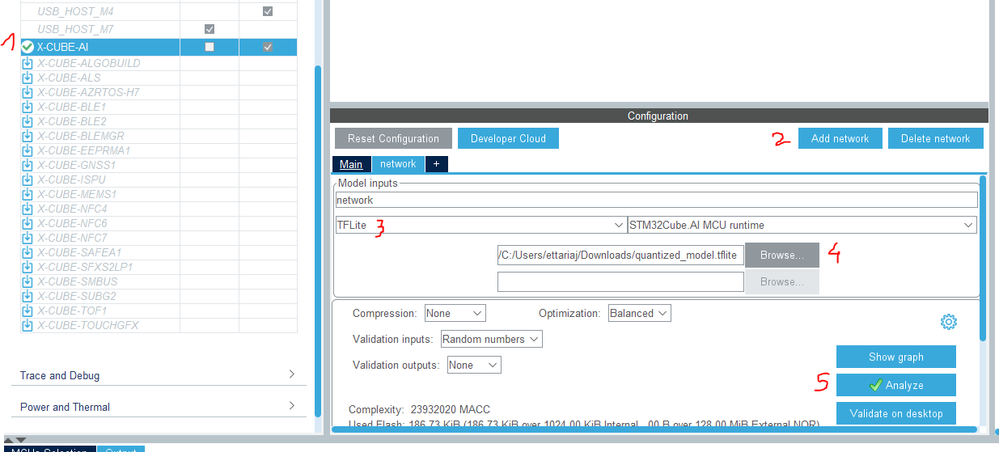Screen dimensions: 999x452
Task: Toggle USB_HOST_M7 checkbox
Action: click(209, 29)
